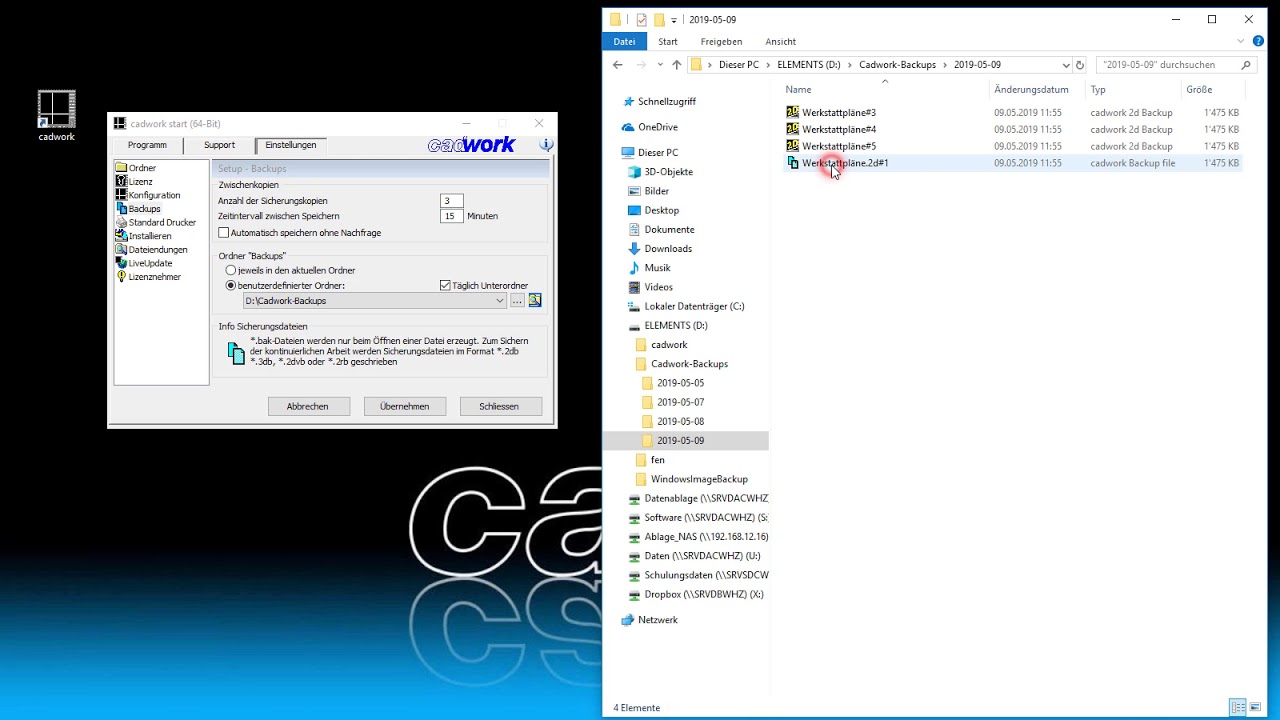Click Zeitintervall minutes field
1280x720 pixels.
pyautogui.click(x=451, y=216)
